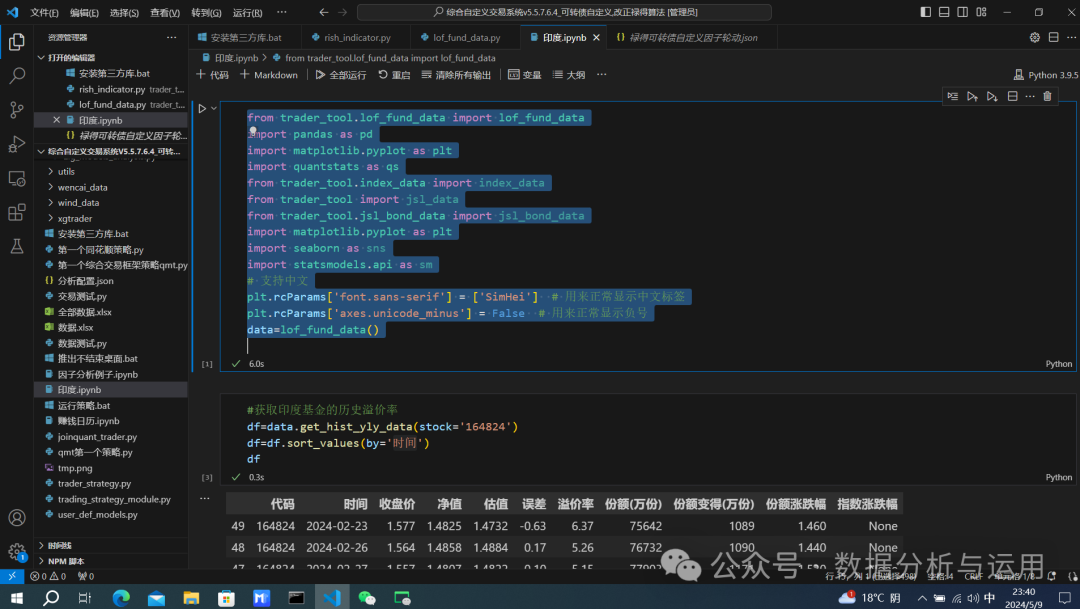Open run cell options dropdown arrow
The width and height of the screenshot is (1080, 609).
click(x=214, y=108)
